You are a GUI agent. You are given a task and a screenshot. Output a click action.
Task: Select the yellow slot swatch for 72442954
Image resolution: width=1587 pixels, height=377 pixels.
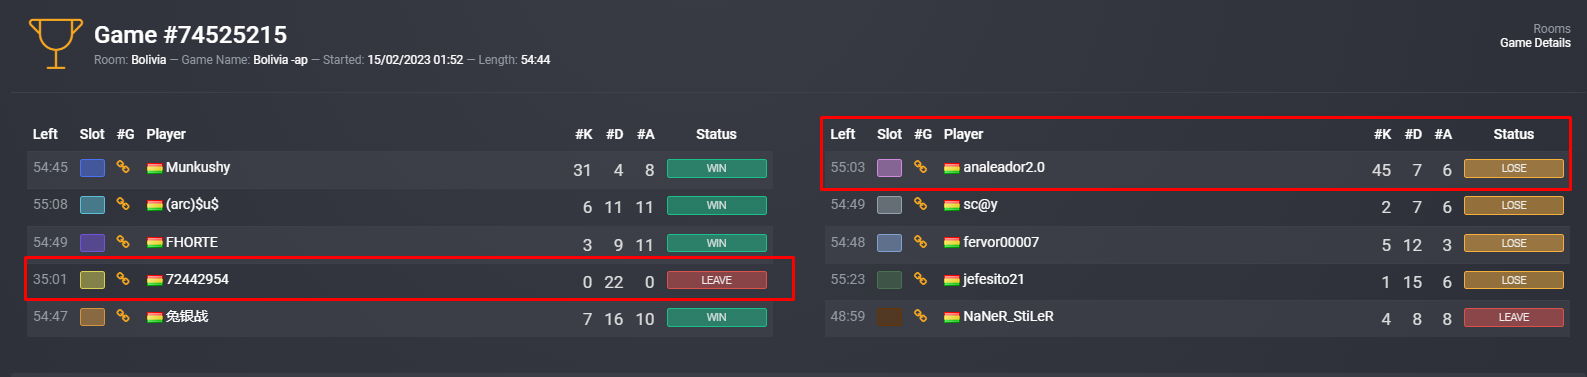[92, 280]
